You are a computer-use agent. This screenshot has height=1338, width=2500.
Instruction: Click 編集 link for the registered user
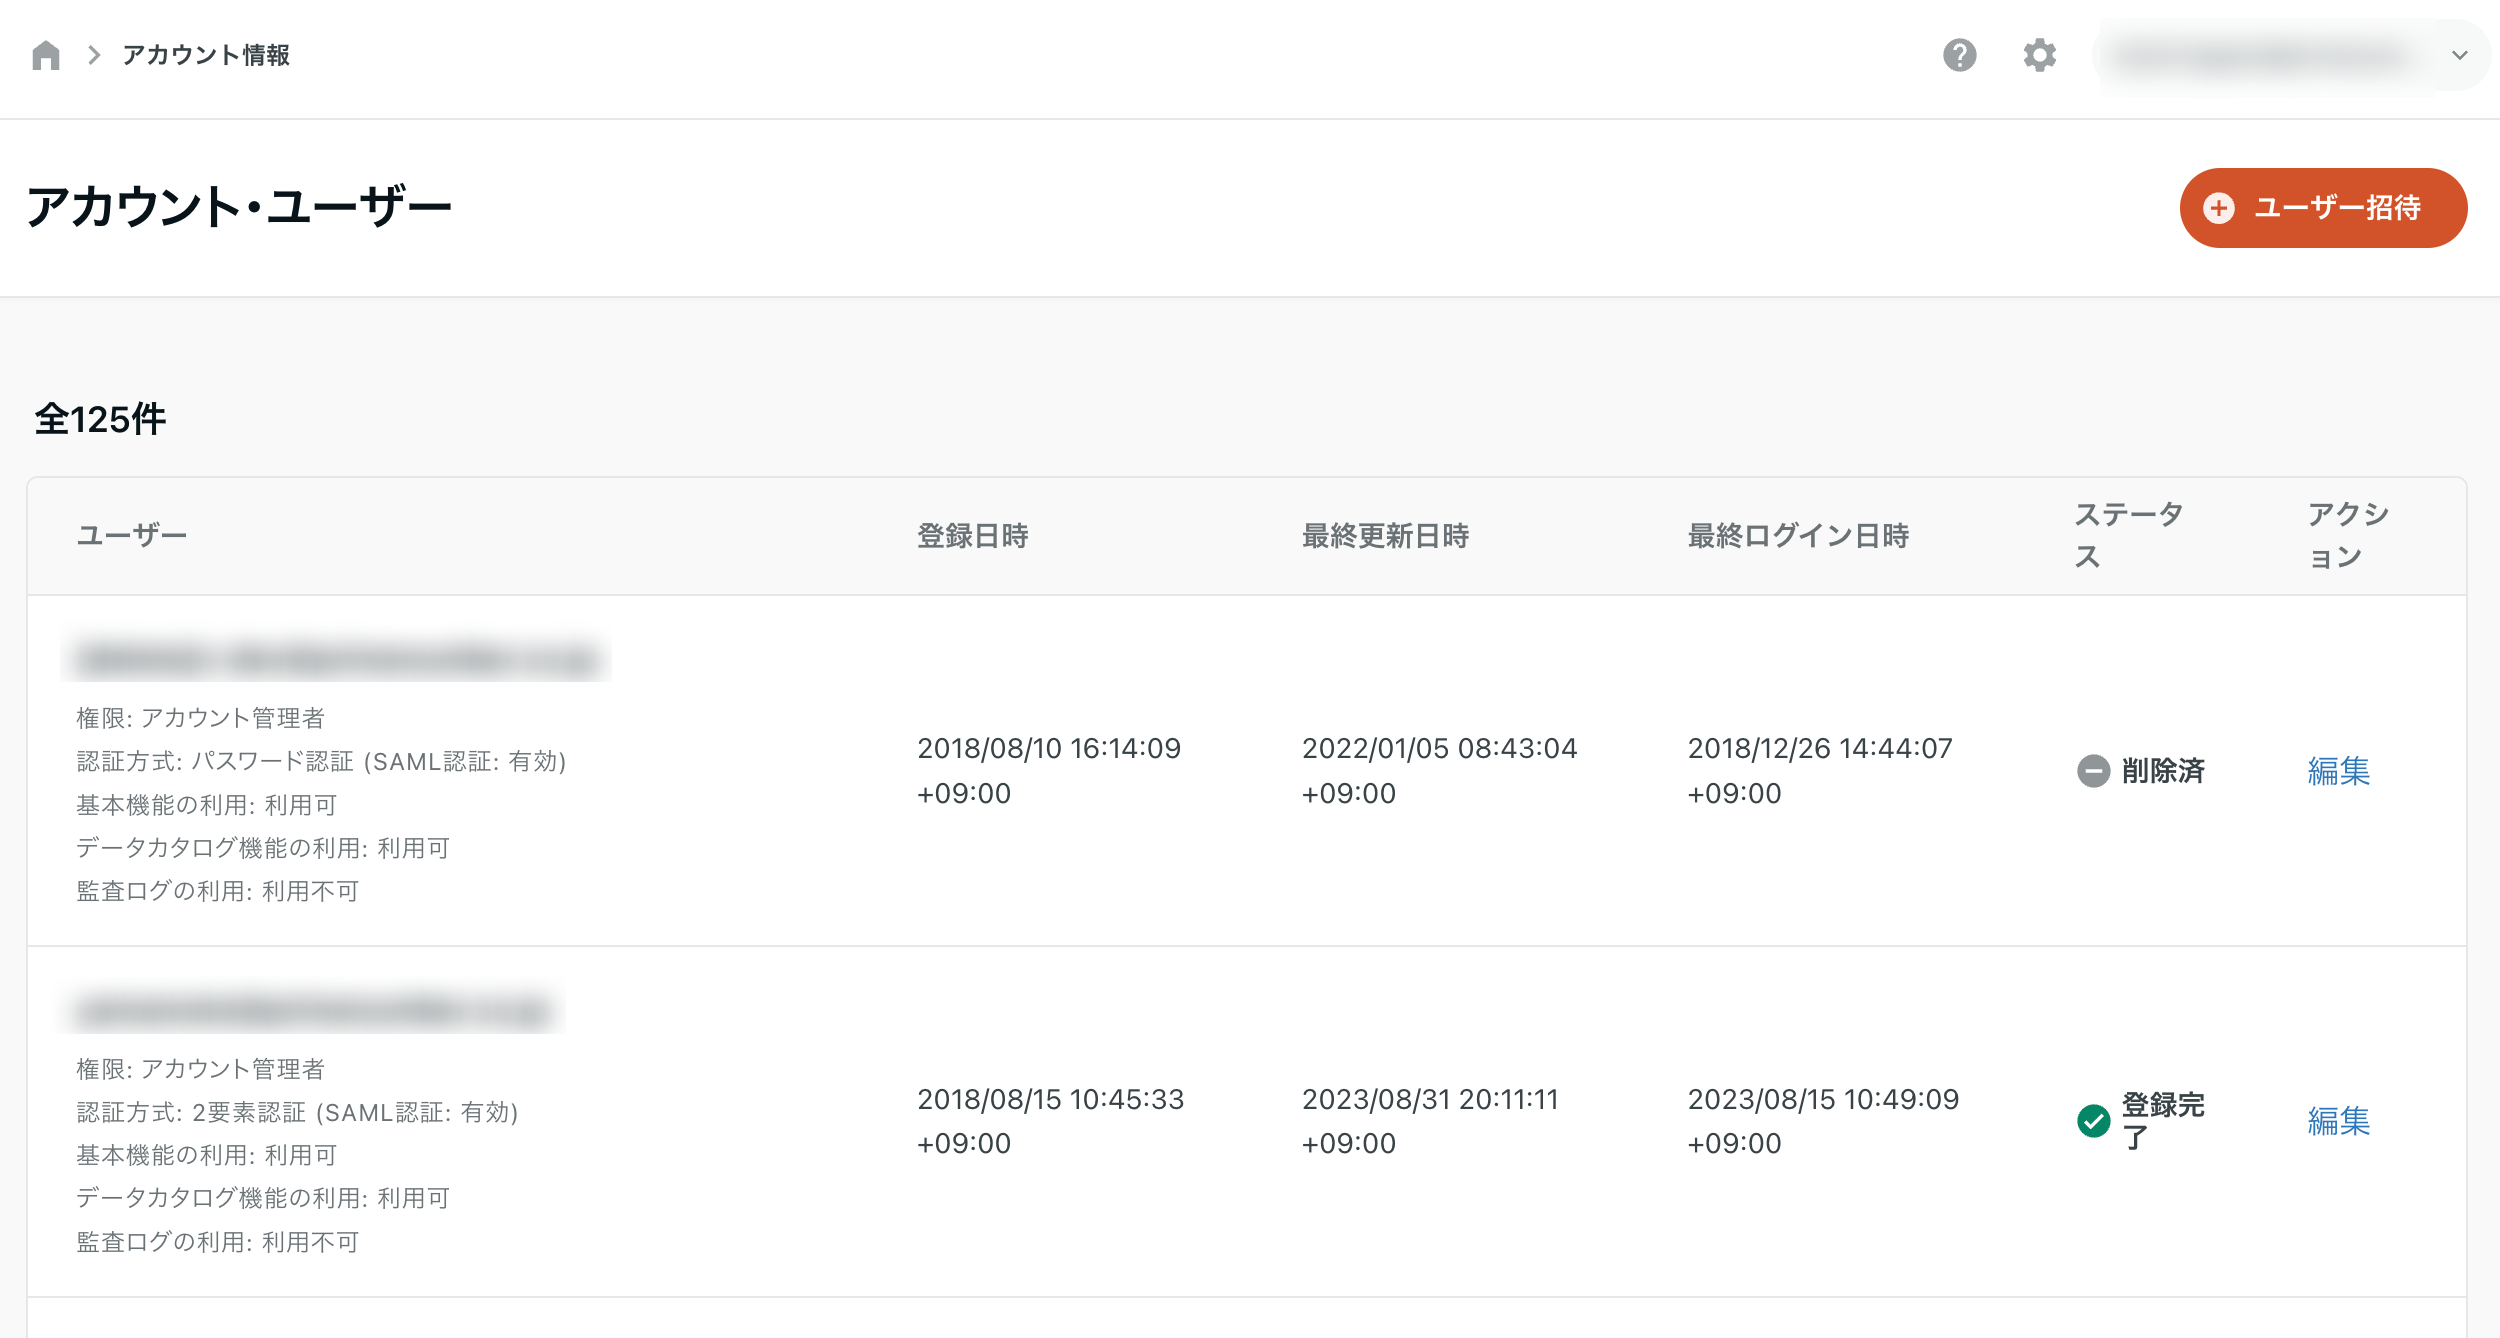[x=2338, y=1121]
